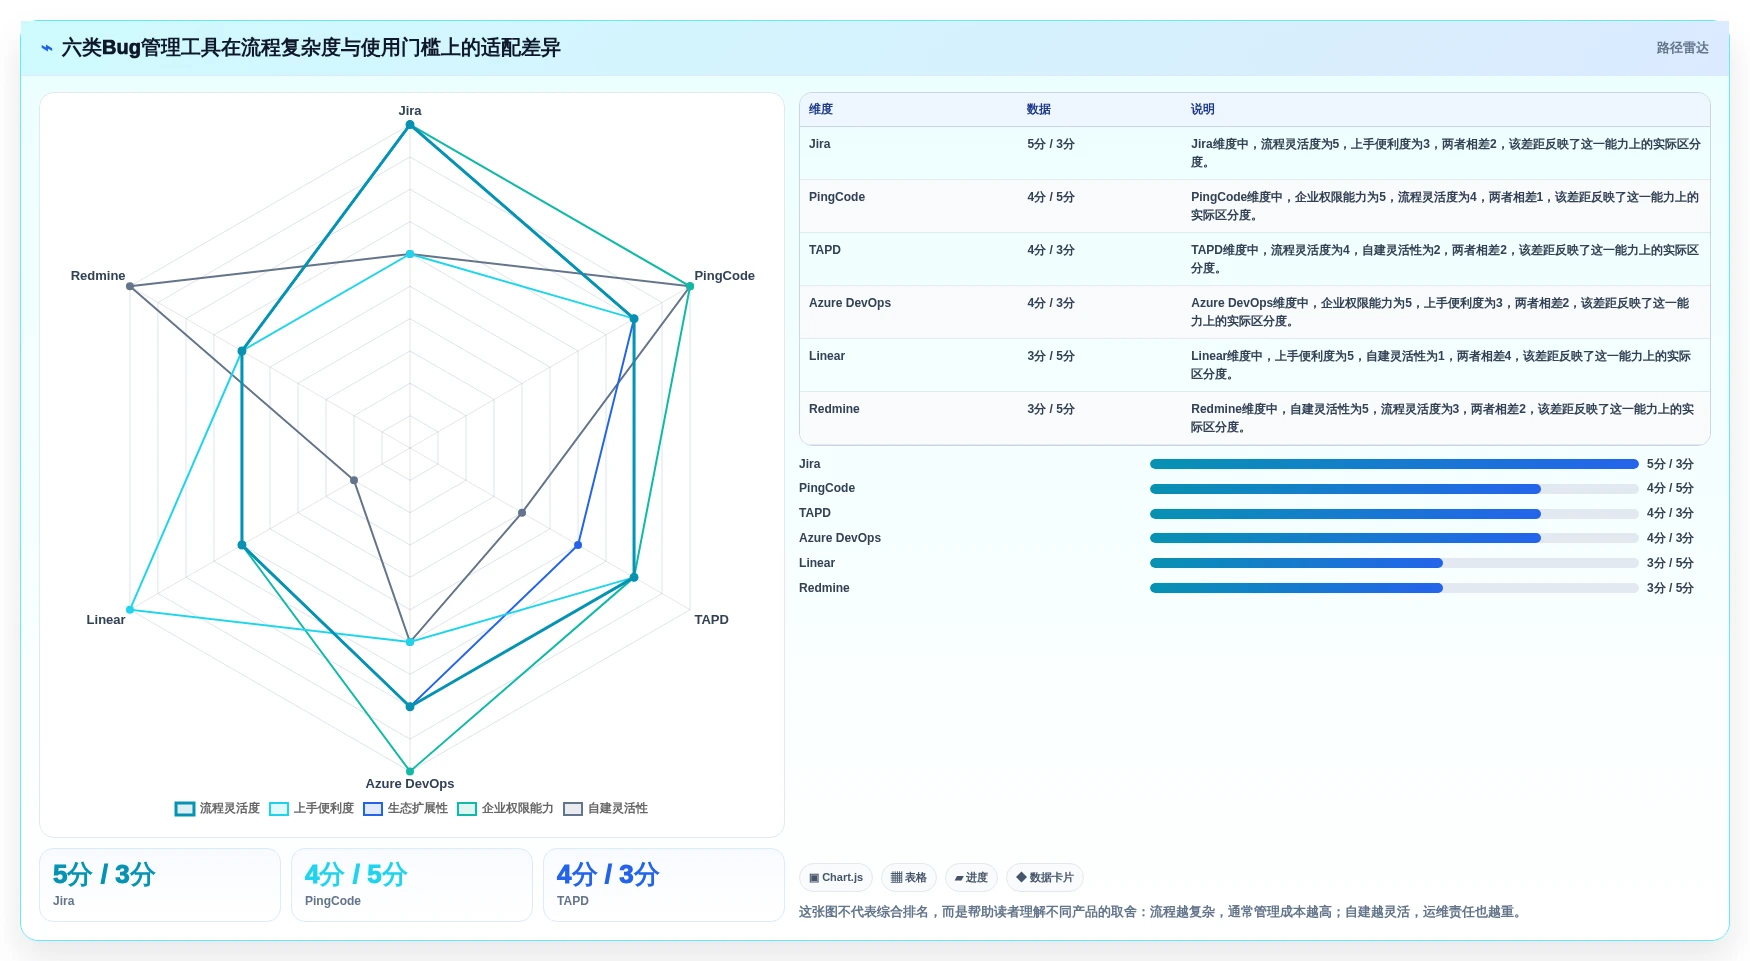The height and width of the screenshot is (961, 1750).
Task: Click the TAPD progress bar
Action: coord(1394,514)
